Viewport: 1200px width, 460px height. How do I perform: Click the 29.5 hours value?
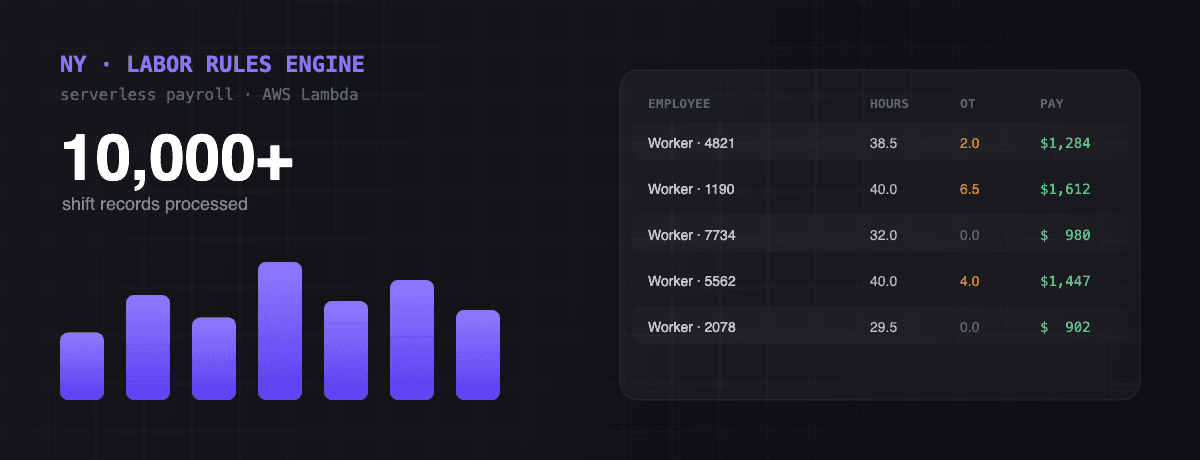tap(884, 327)
